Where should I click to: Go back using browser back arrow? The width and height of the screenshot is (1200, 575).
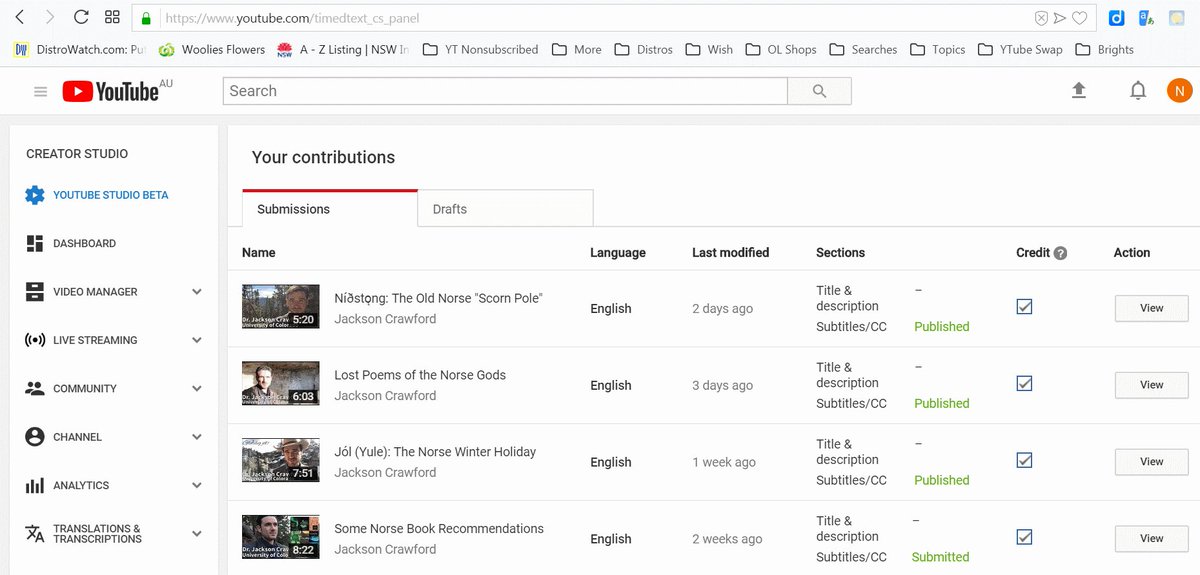pyautogui.click(x=20, y=17)
